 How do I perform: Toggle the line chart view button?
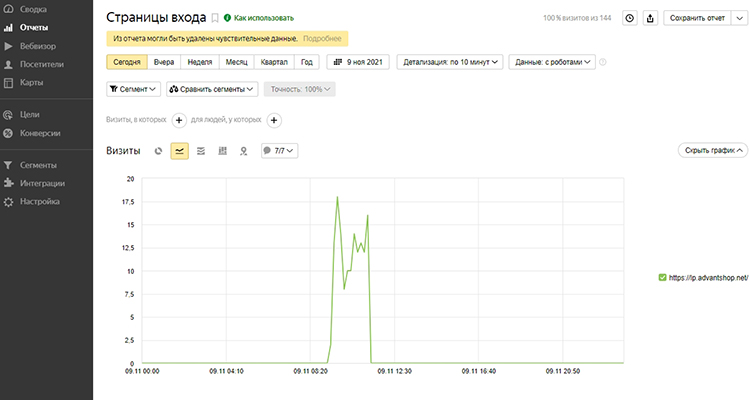[x=179, y=151]
